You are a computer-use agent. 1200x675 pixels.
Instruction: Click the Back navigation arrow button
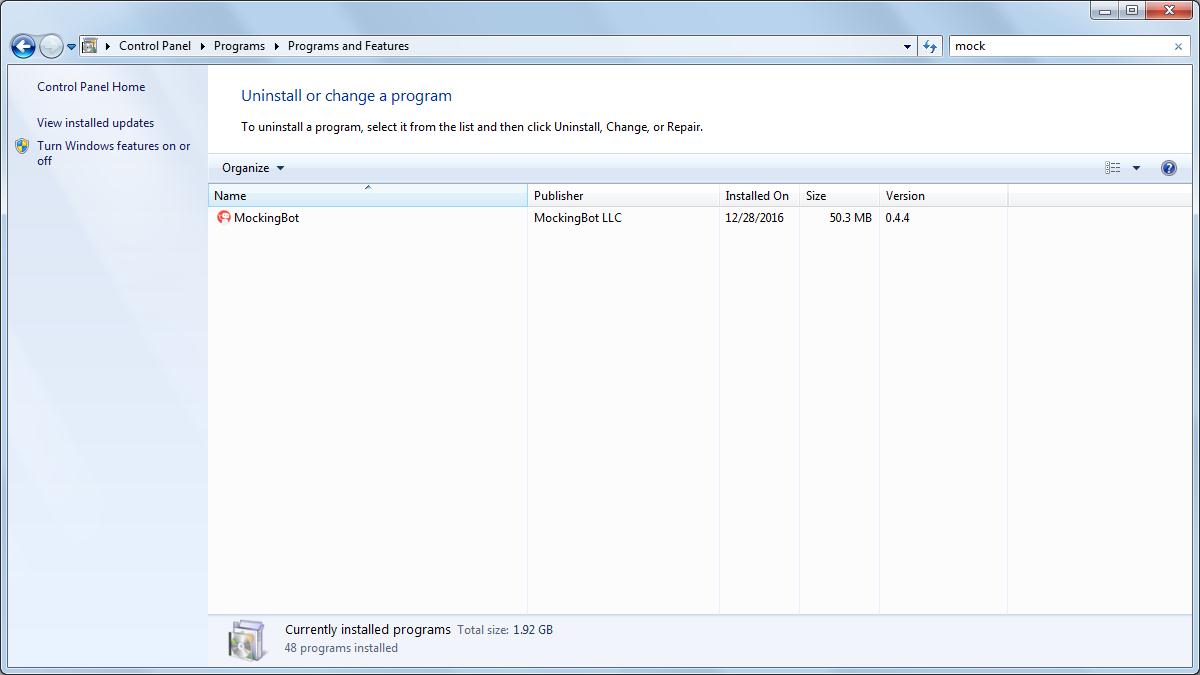pyautogui.click(x=23, y=46)
